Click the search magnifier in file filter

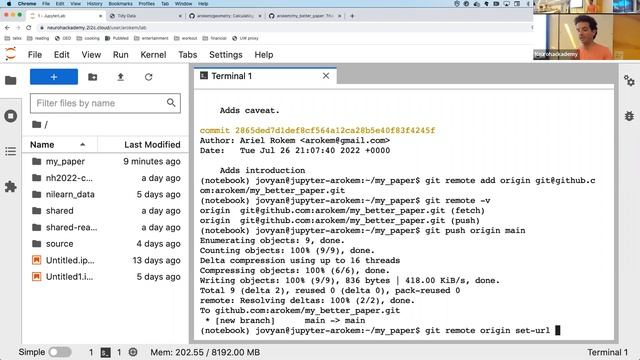[x=171, y=103]
